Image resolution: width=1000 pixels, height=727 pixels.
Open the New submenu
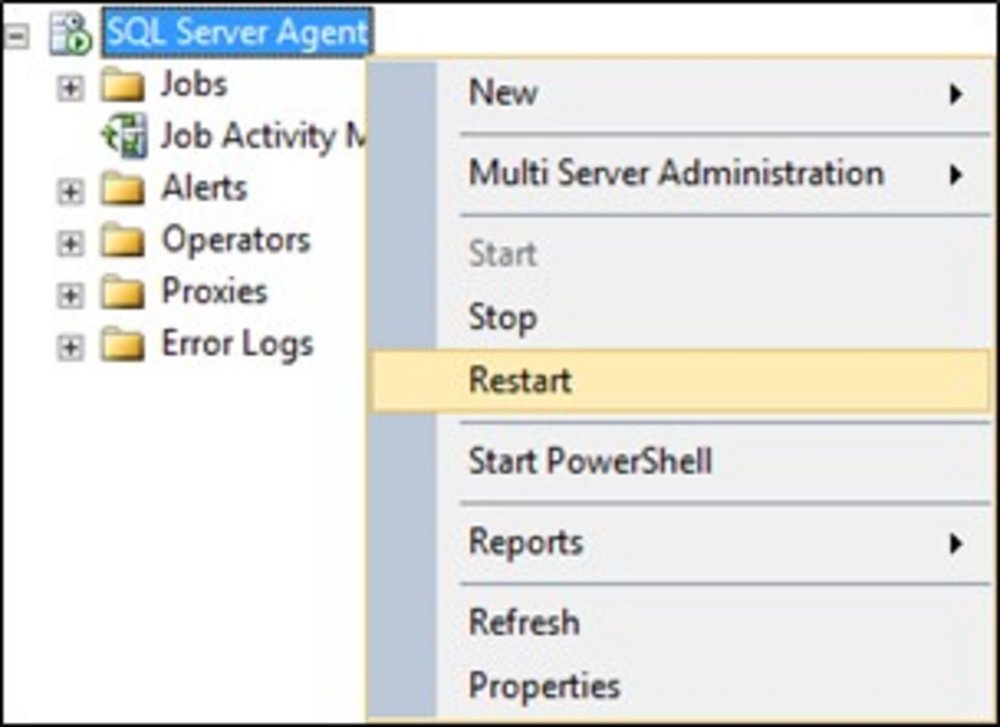tap(504, 93)
